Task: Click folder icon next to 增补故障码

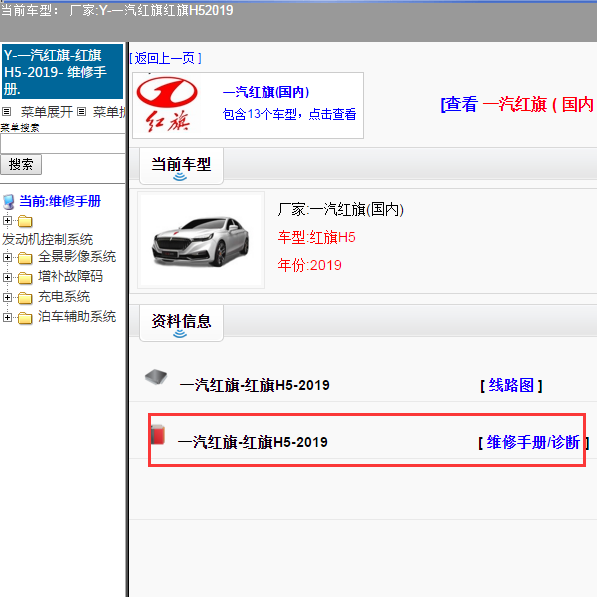Action: point(25,278)
